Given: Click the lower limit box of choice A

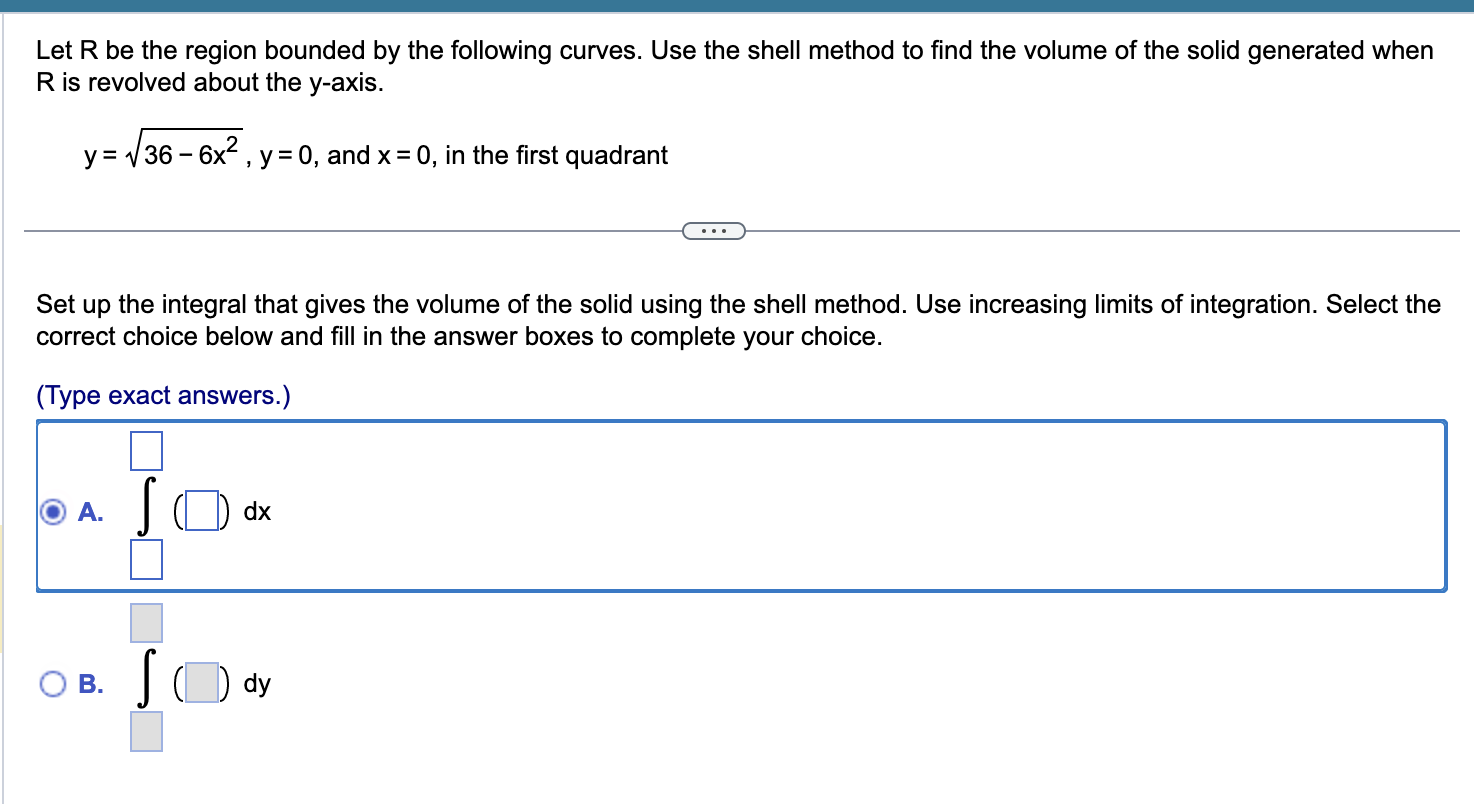Looking at the screenshot, I should tap(146, 560).
